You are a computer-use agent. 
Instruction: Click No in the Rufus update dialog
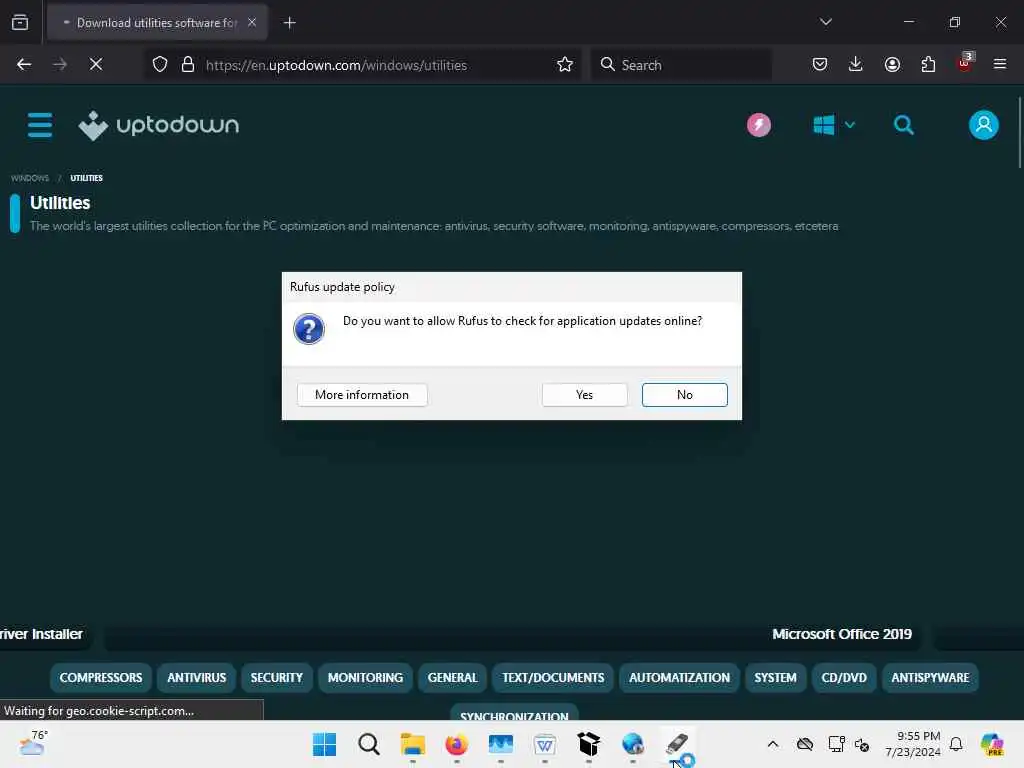[684, 394]
